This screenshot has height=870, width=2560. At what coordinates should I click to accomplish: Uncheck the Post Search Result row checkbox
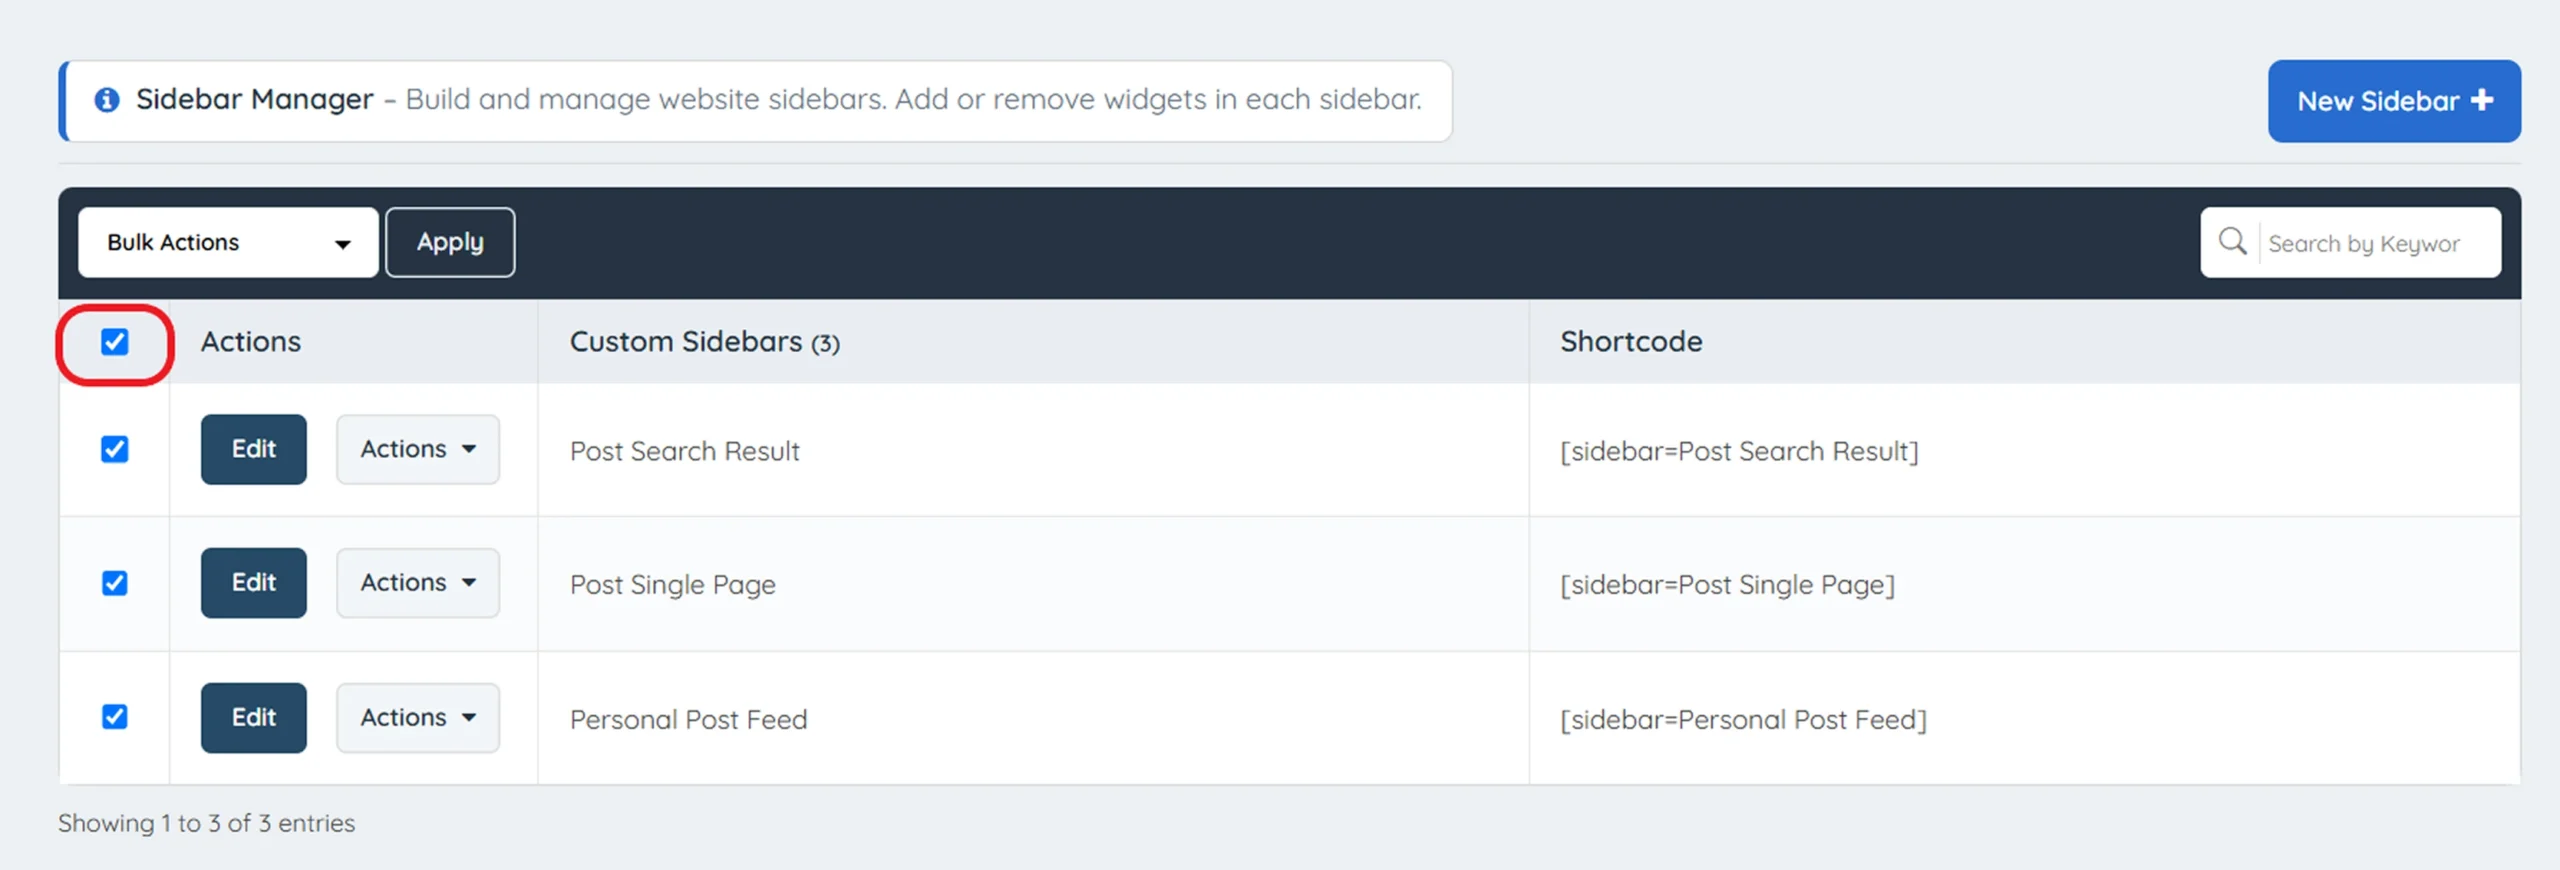coord(115,449)
